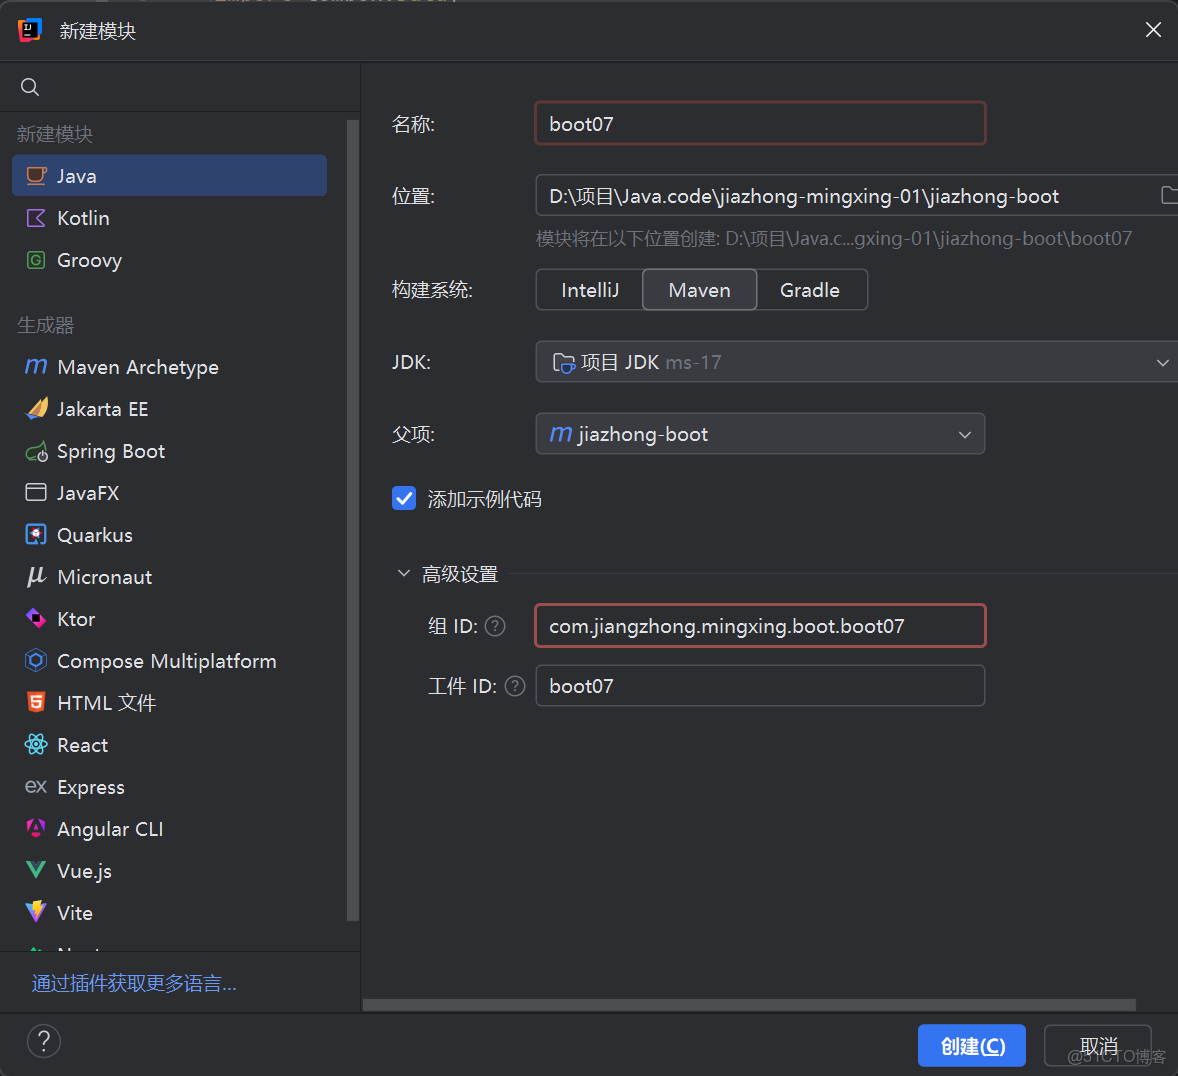The image size is (1178, 1076).
Task: Select the Quarkus generator
Action: (x=90, y=534)
